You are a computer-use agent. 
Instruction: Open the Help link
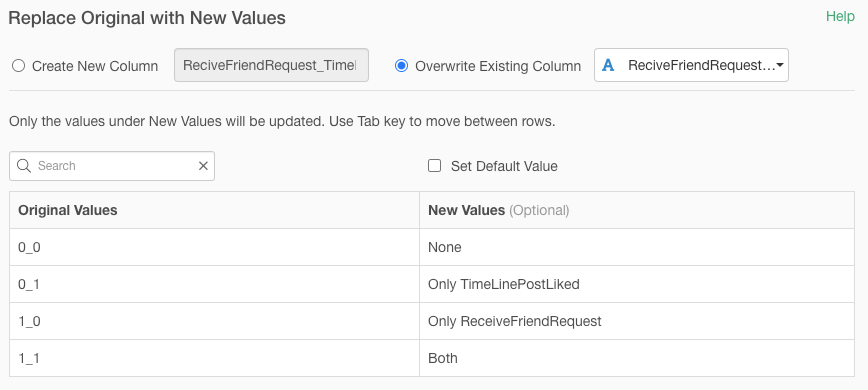click(840, 17)
